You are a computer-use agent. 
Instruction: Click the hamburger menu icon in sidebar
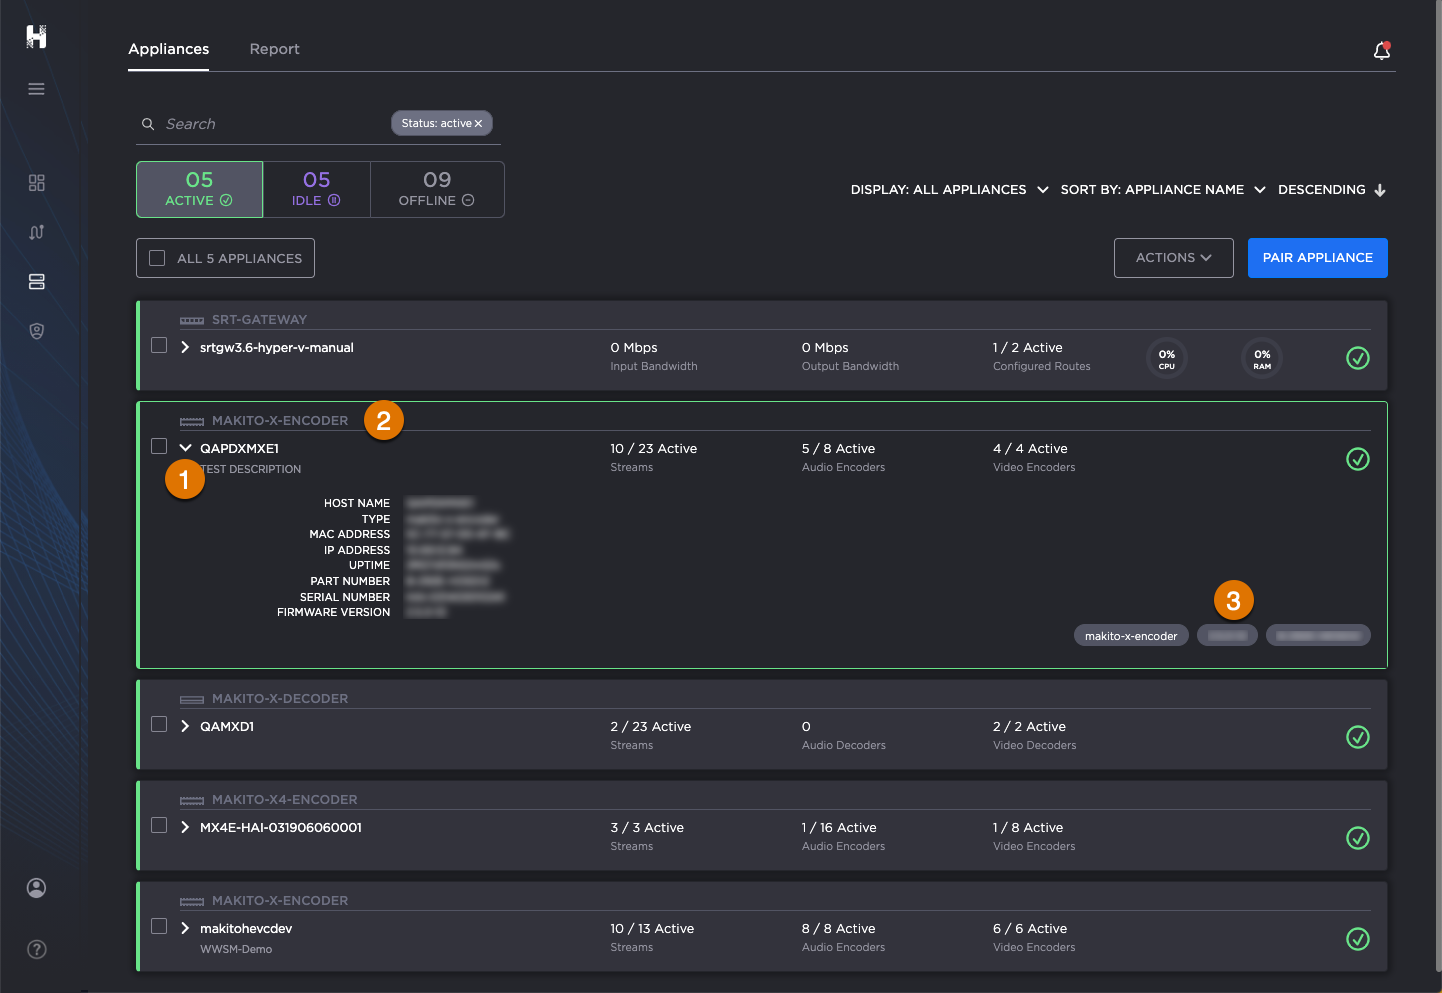tap(37, 89)
